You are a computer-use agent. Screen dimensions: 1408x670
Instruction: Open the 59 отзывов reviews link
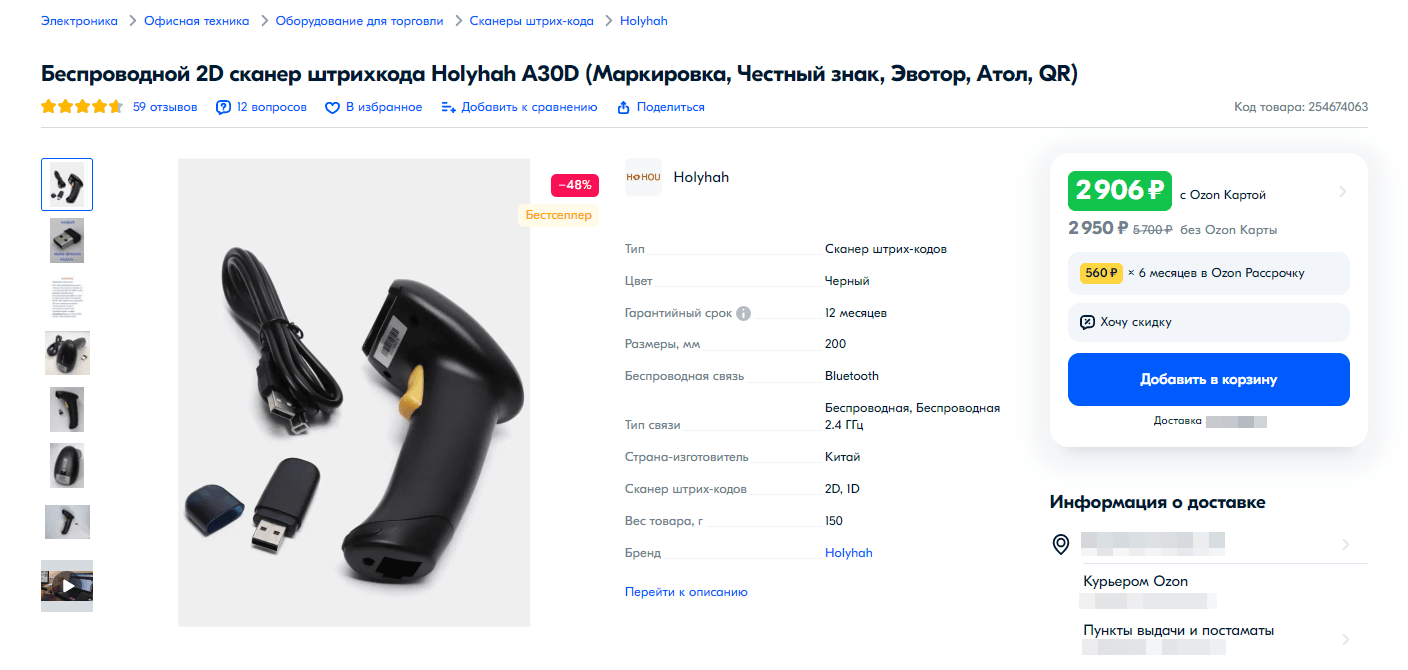point(165,107)
